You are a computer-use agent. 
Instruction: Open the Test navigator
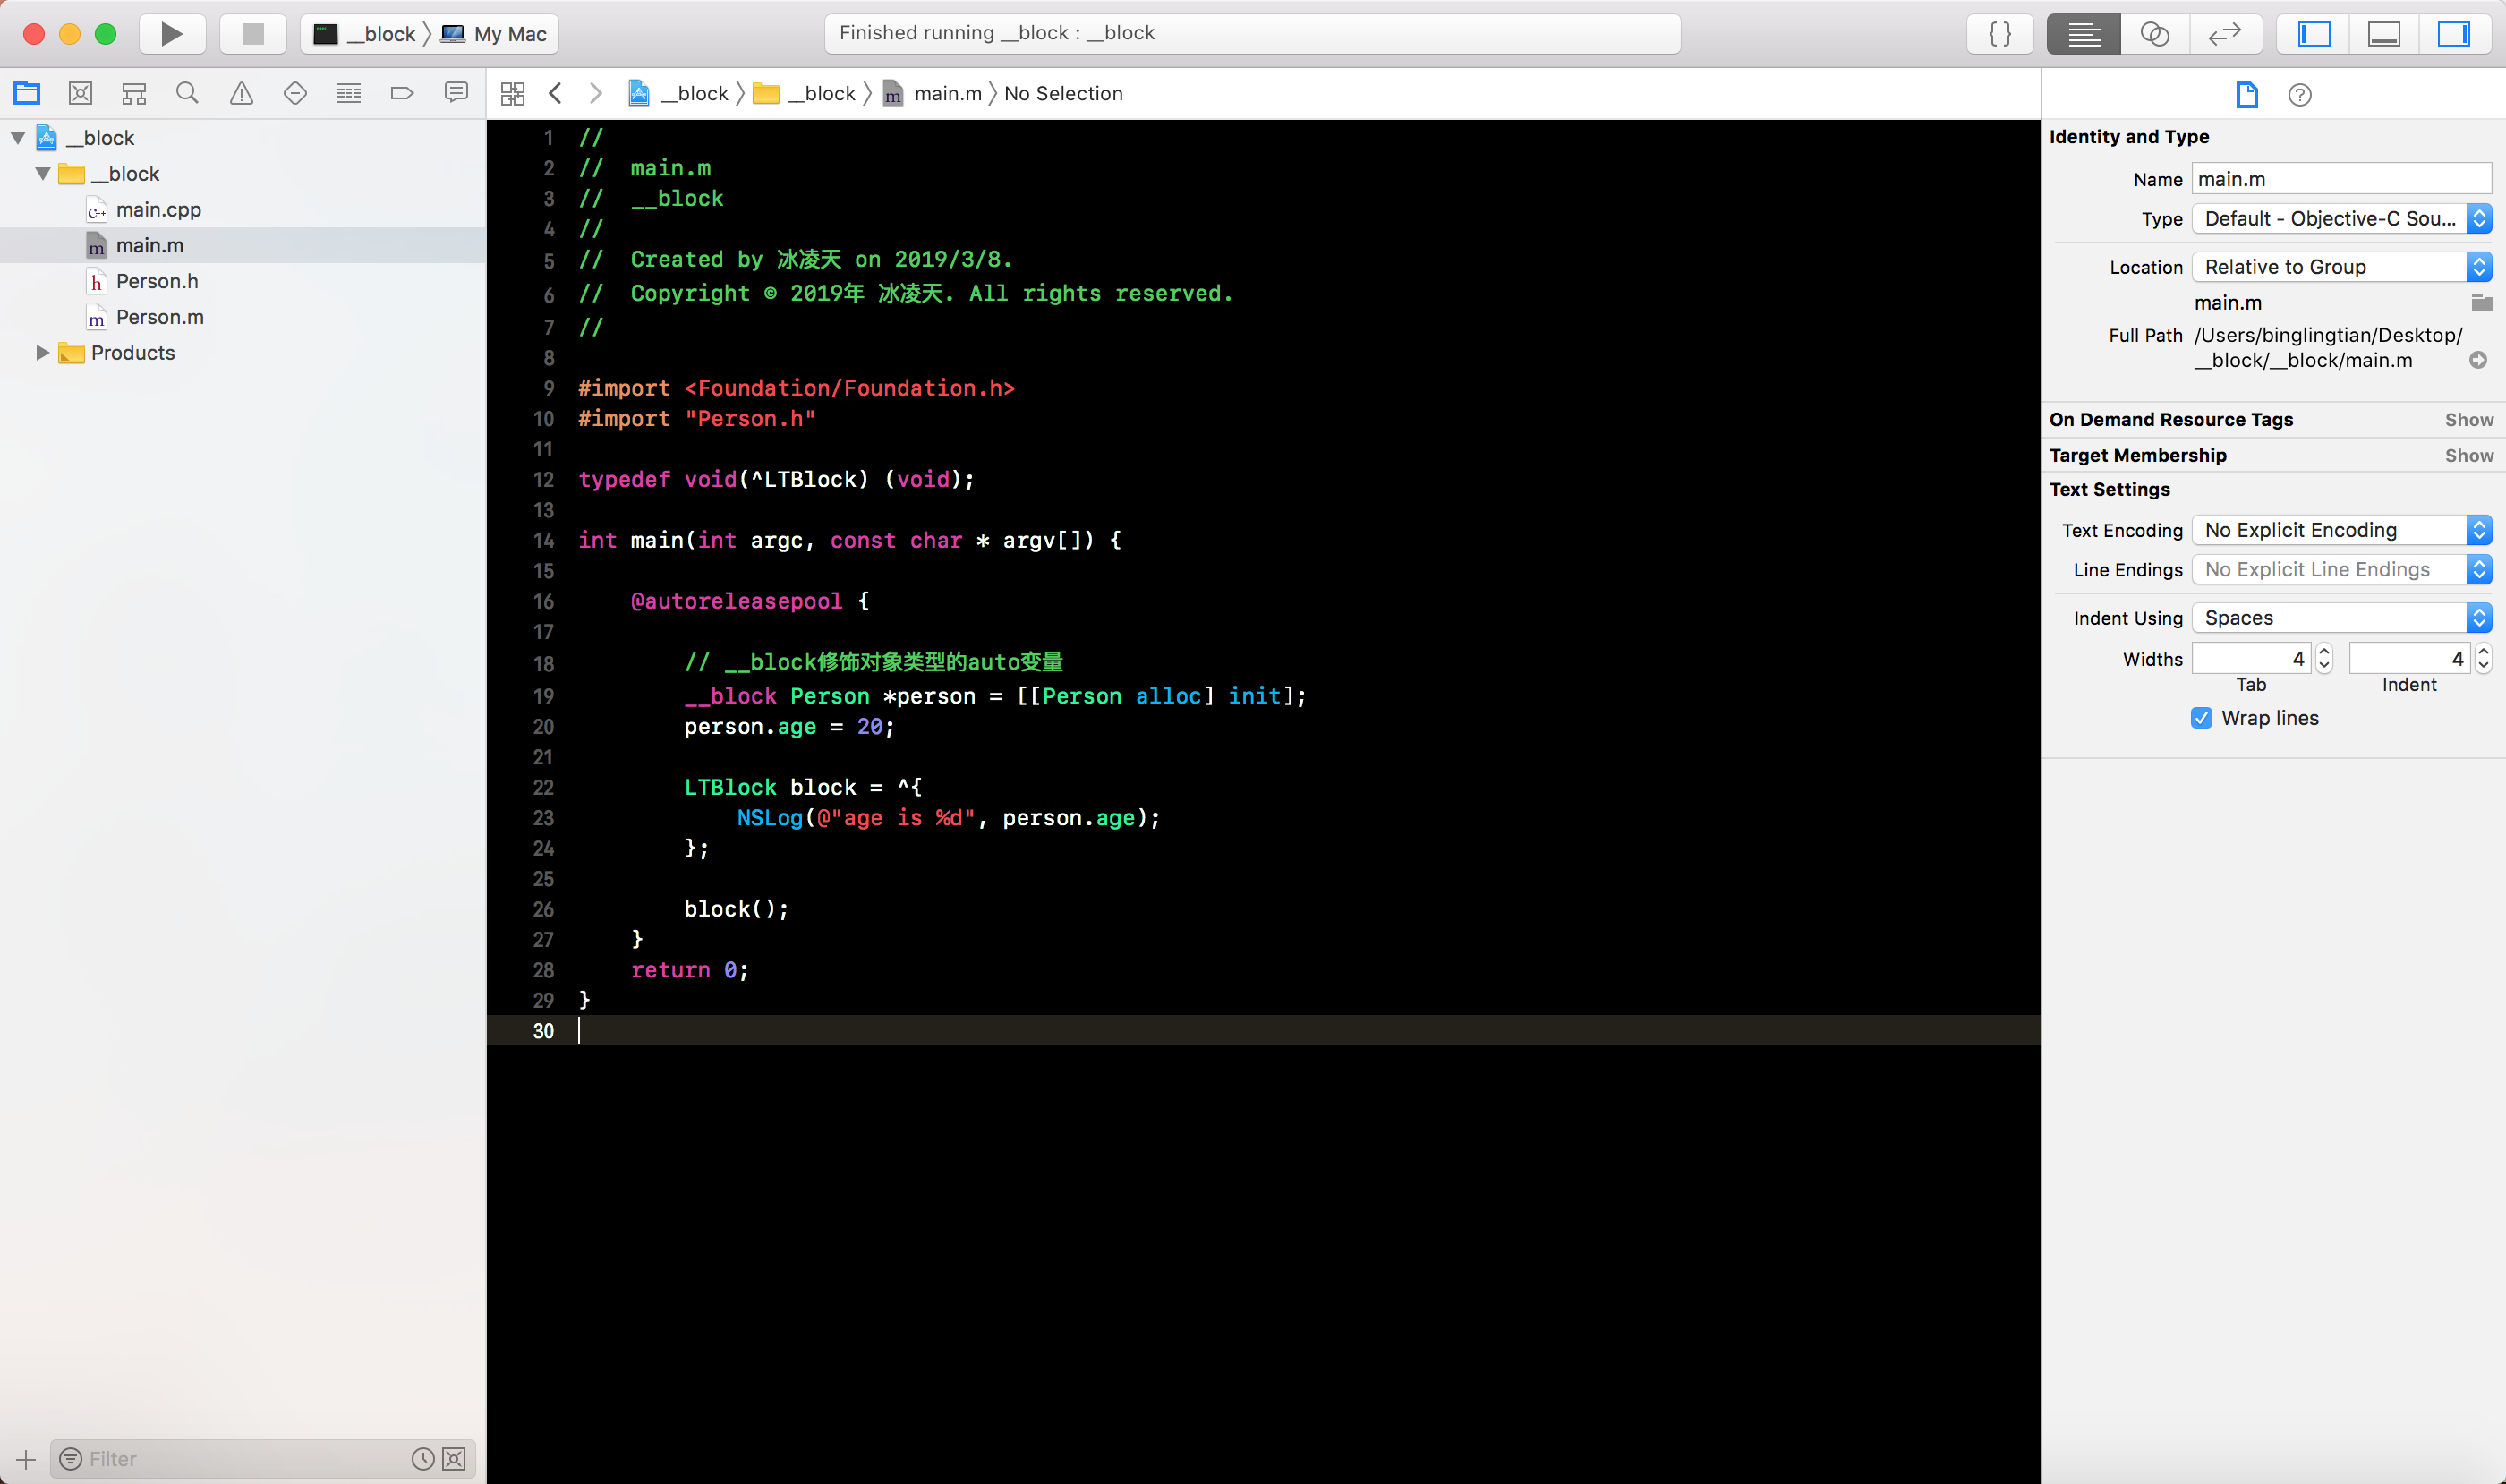coord(295,93)
